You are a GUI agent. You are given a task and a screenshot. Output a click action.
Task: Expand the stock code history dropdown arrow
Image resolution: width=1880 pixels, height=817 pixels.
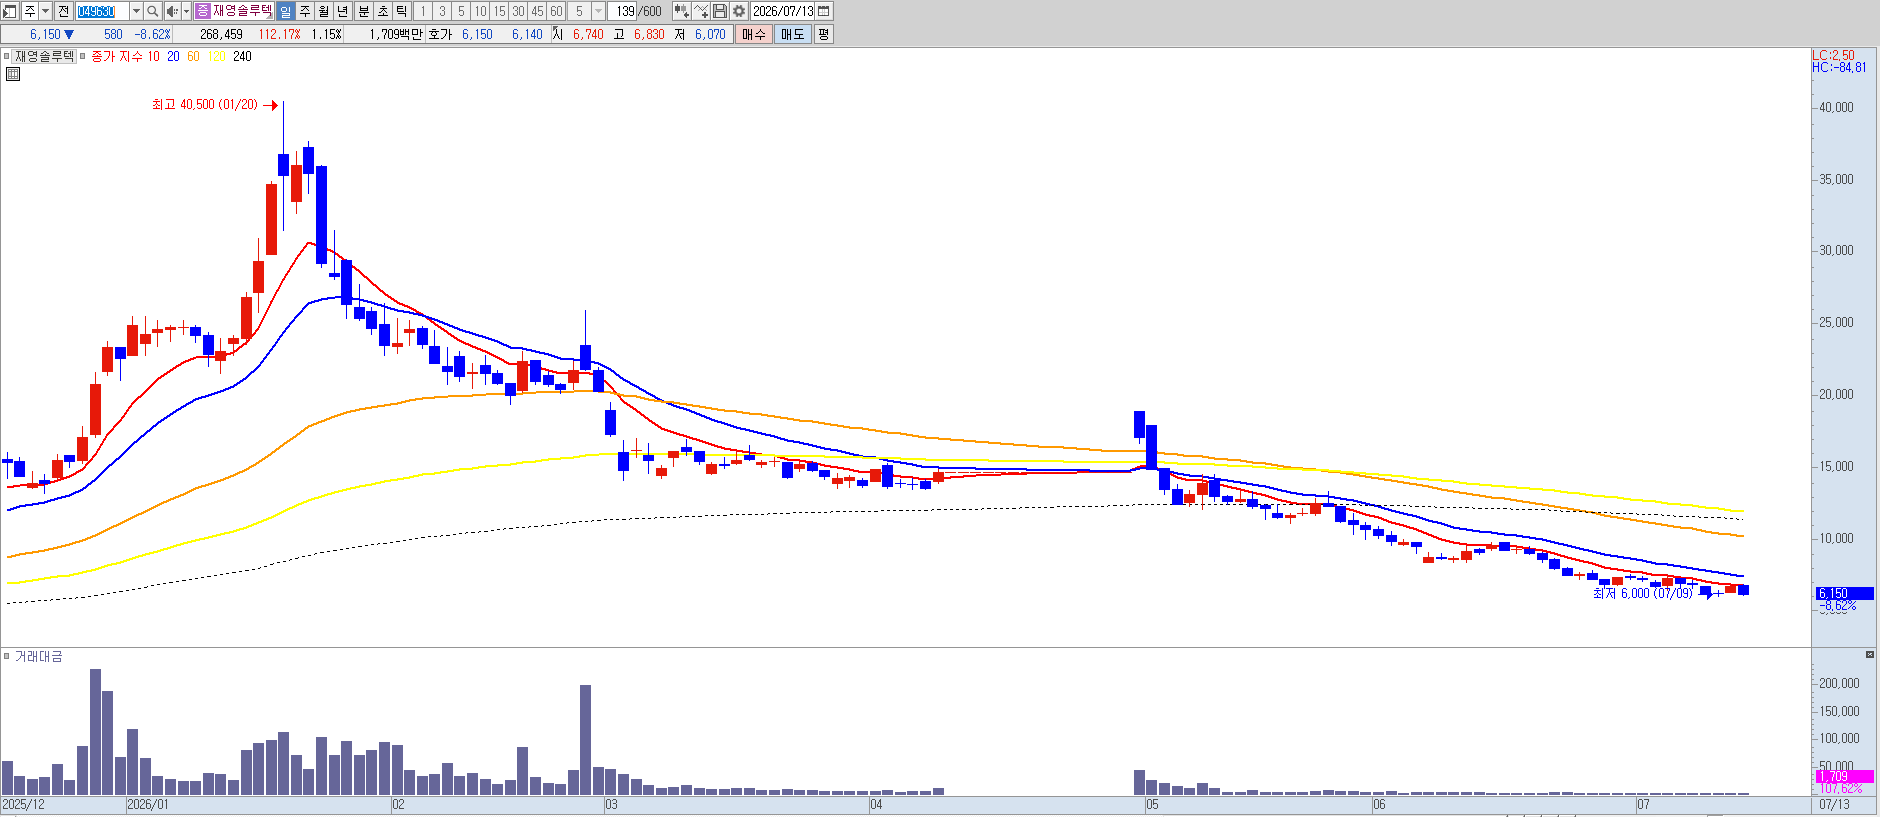(x=136, y=11)
